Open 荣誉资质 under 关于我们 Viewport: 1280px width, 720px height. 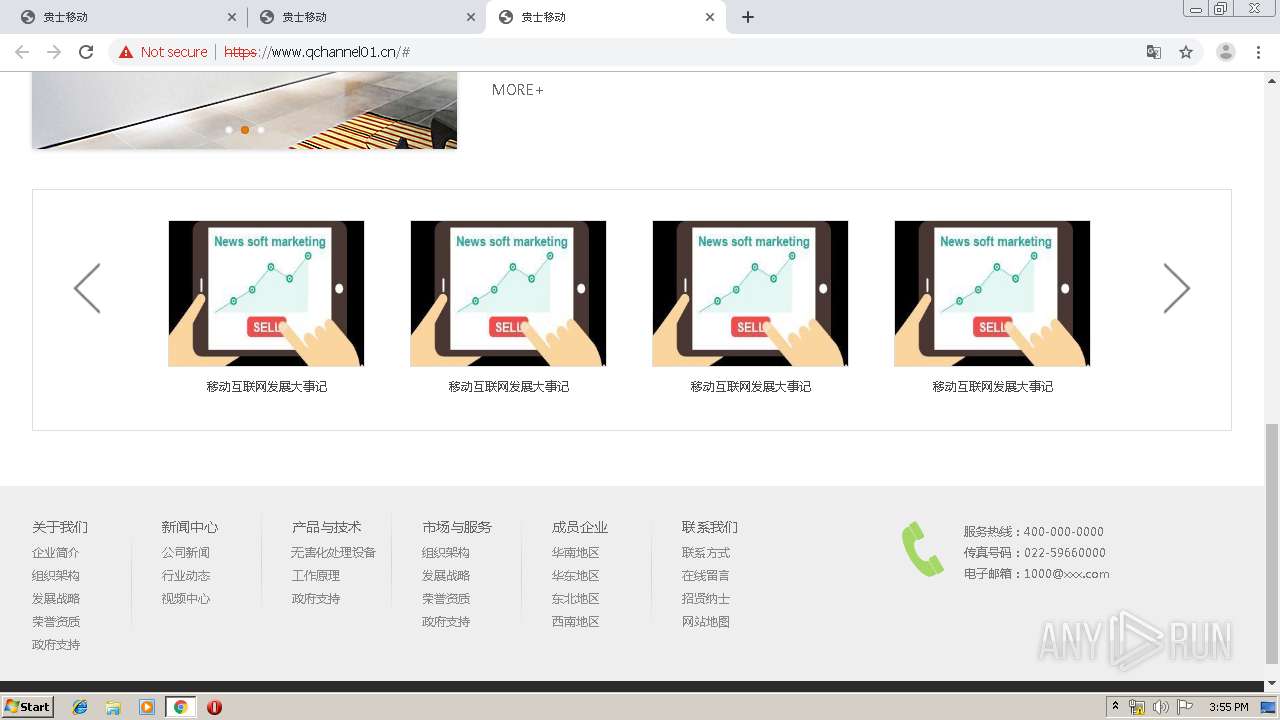tap(56, 622)
